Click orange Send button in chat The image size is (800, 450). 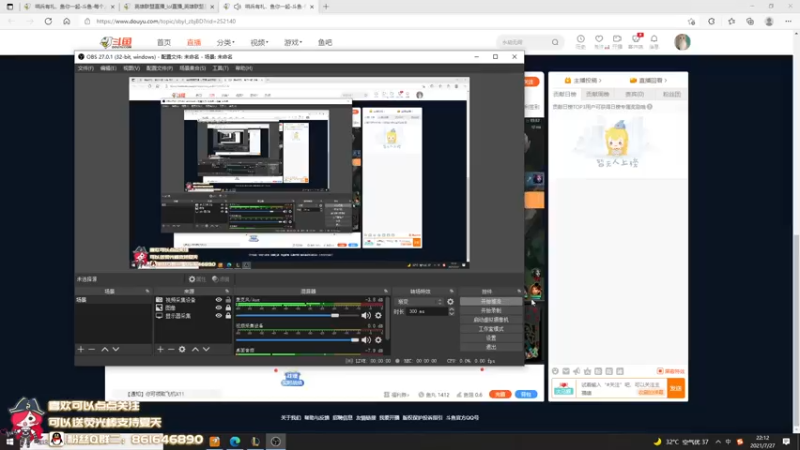[676, 388]
